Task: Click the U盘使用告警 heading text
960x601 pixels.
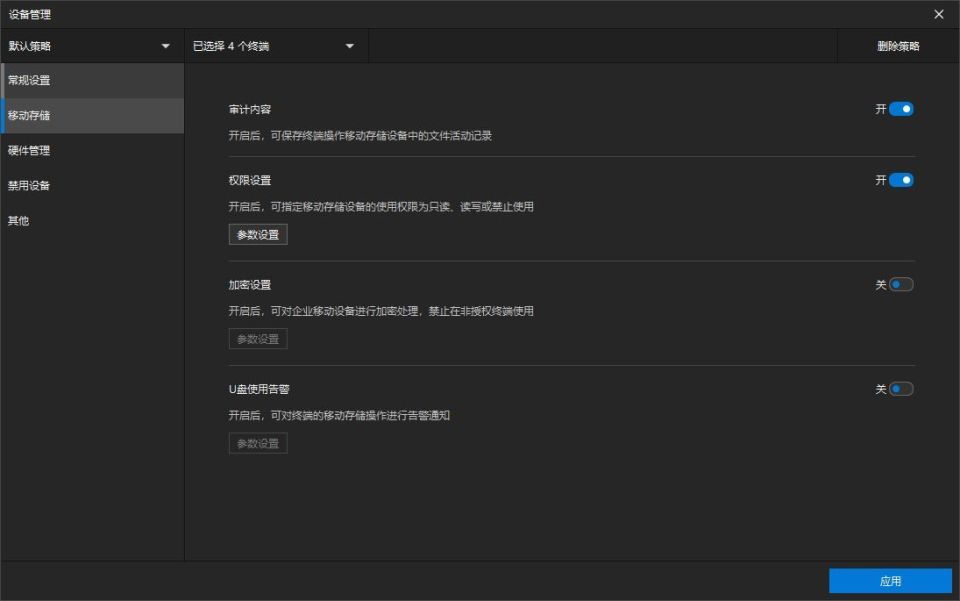Action: (259, 389)
